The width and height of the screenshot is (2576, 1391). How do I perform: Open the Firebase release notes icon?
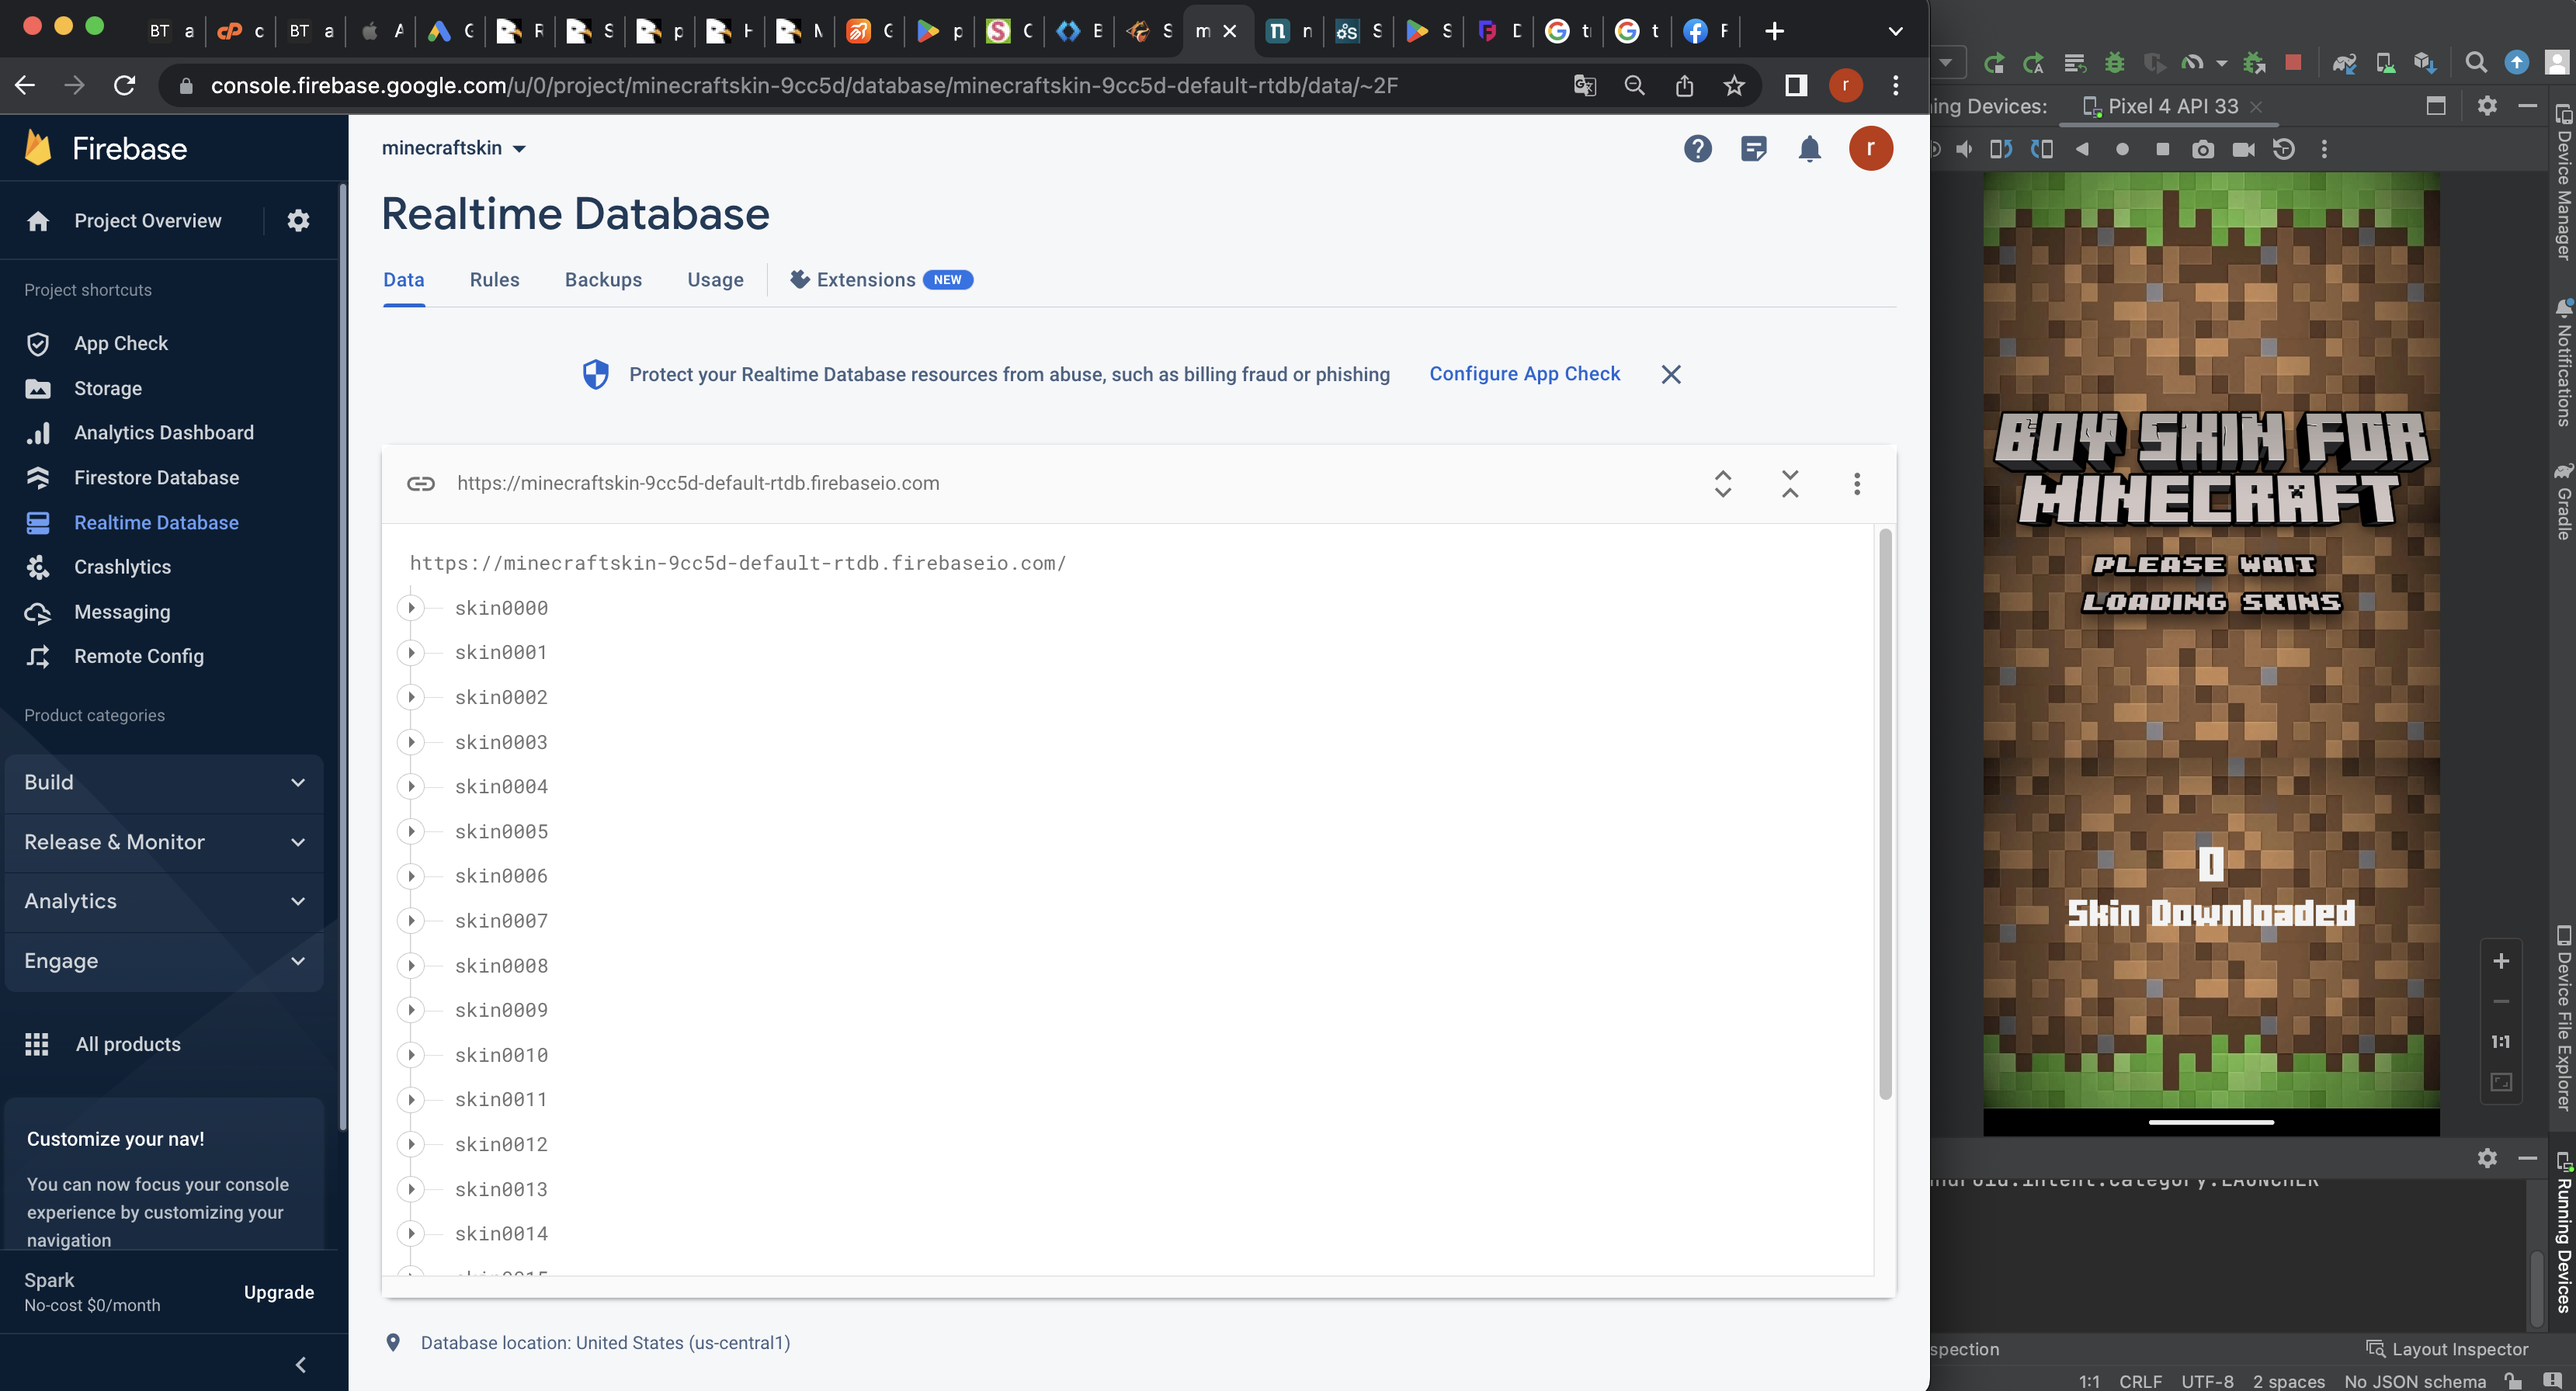pyautogui.click(x=1753, y=149)
